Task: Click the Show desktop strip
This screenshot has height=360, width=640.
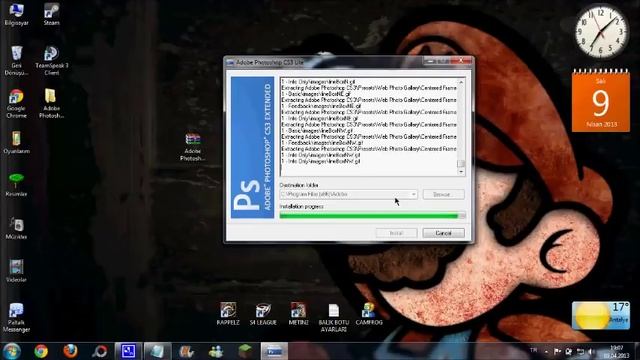Action: point(637,351)
